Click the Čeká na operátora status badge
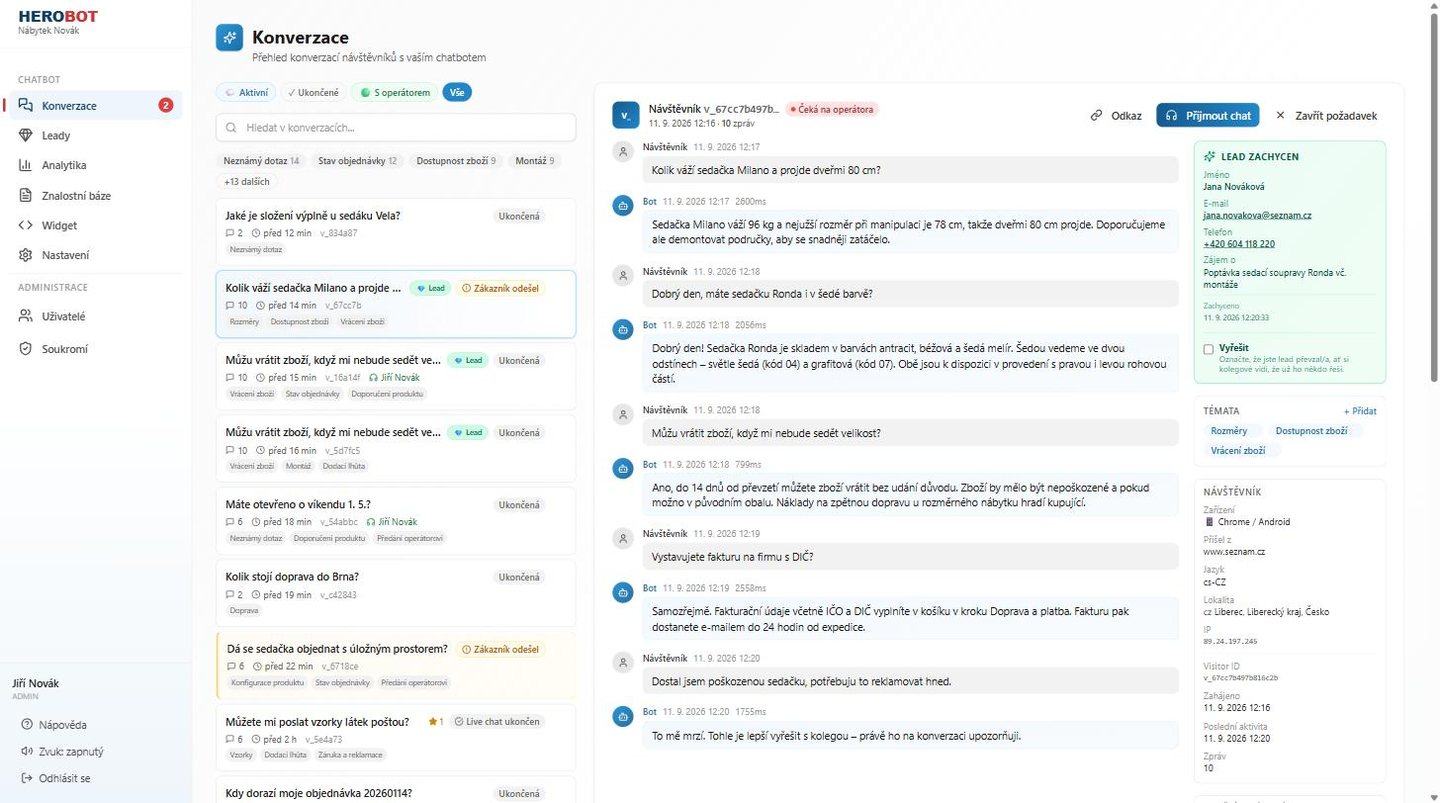The width and height of the screenshot is (1440, 803). 832,109
